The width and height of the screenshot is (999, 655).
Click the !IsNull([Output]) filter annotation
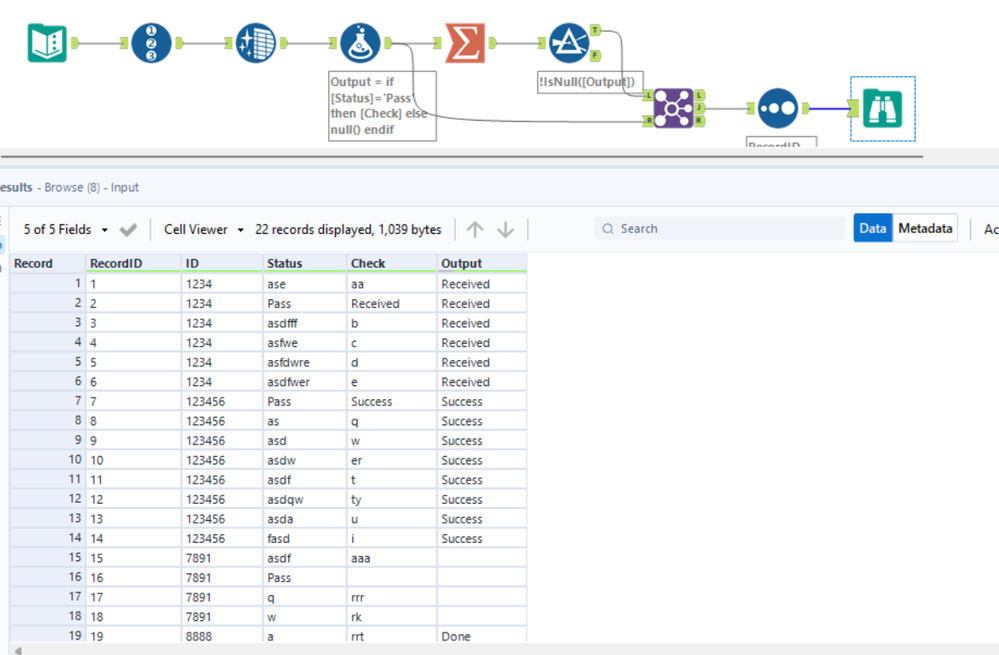[590, 82]
